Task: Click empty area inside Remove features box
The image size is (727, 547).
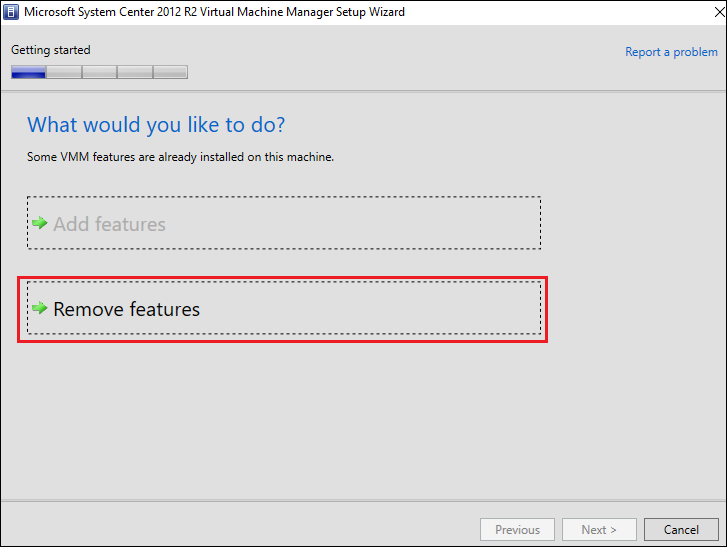Action: click(380, 309)
